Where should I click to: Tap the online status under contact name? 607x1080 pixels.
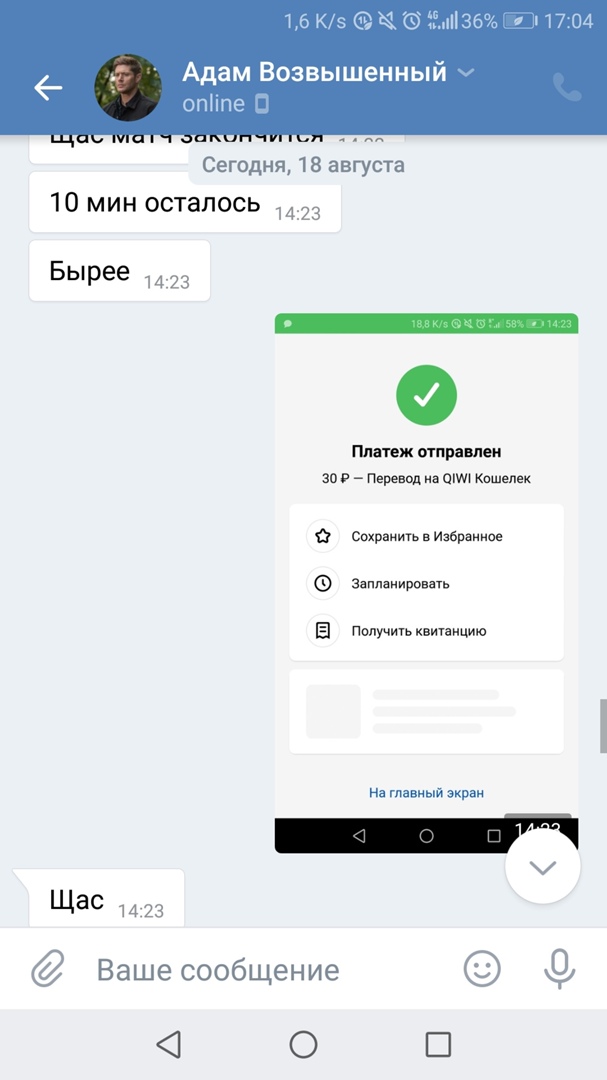point(213,103)
